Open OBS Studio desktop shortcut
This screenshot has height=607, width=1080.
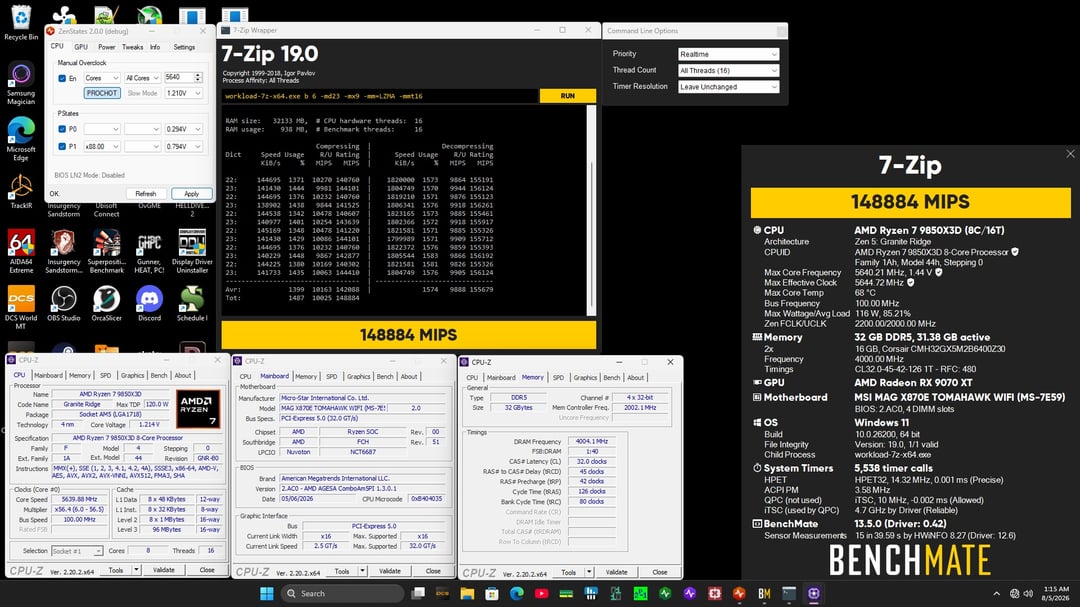click(x=63, y=304)
